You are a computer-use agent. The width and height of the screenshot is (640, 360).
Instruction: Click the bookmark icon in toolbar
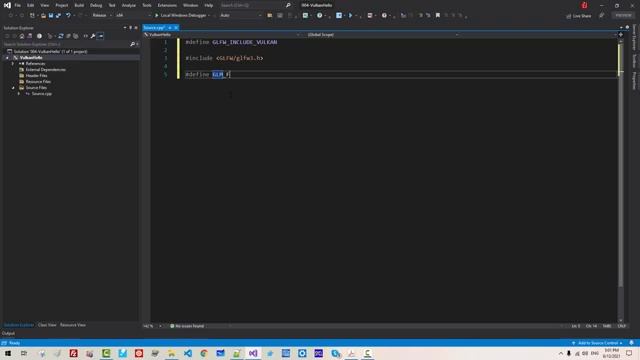coord(438,16)
